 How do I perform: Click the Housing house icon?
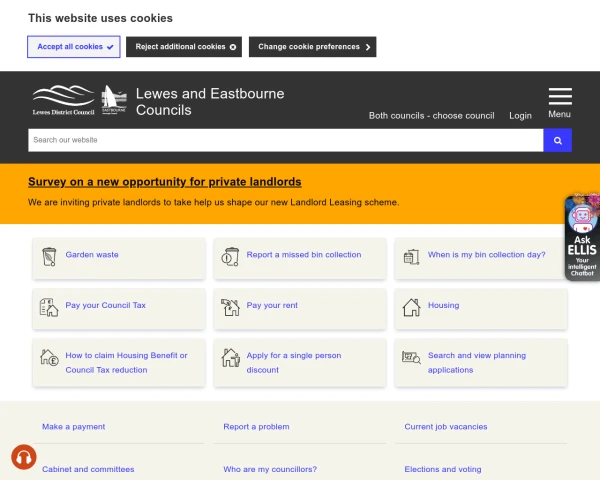pyautogui.click(x=411, y=307)
